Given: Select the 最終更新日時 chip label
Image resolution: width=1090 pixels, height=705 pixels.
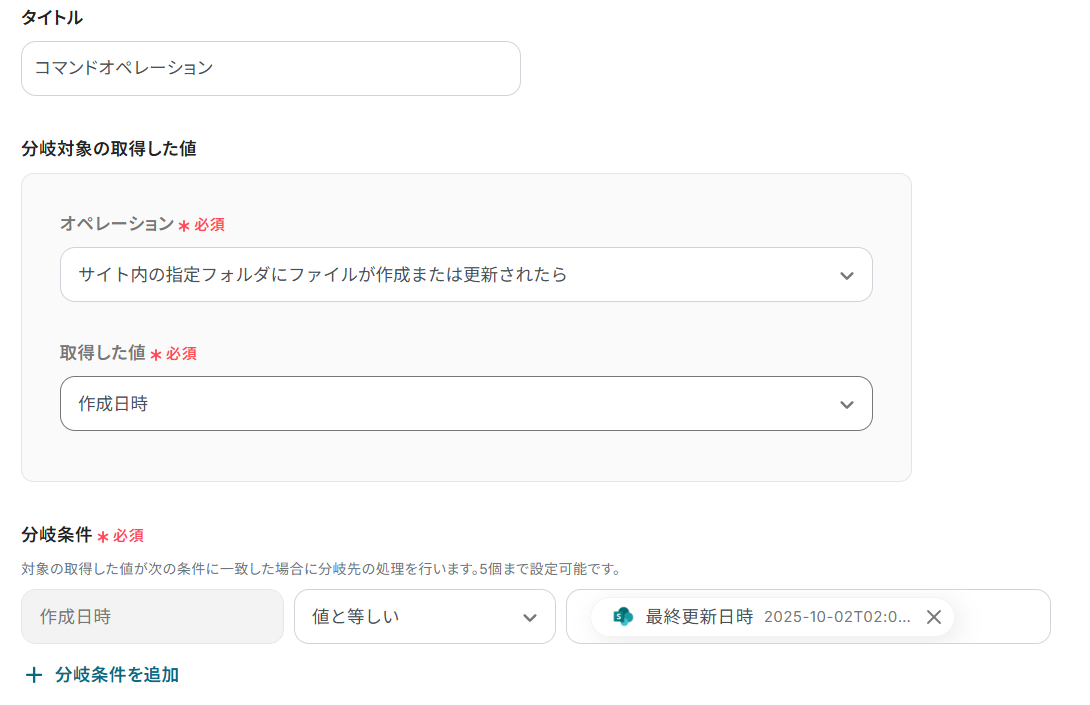Looking at the screenshot, I should pyautogui.click(x=699, y=617).
